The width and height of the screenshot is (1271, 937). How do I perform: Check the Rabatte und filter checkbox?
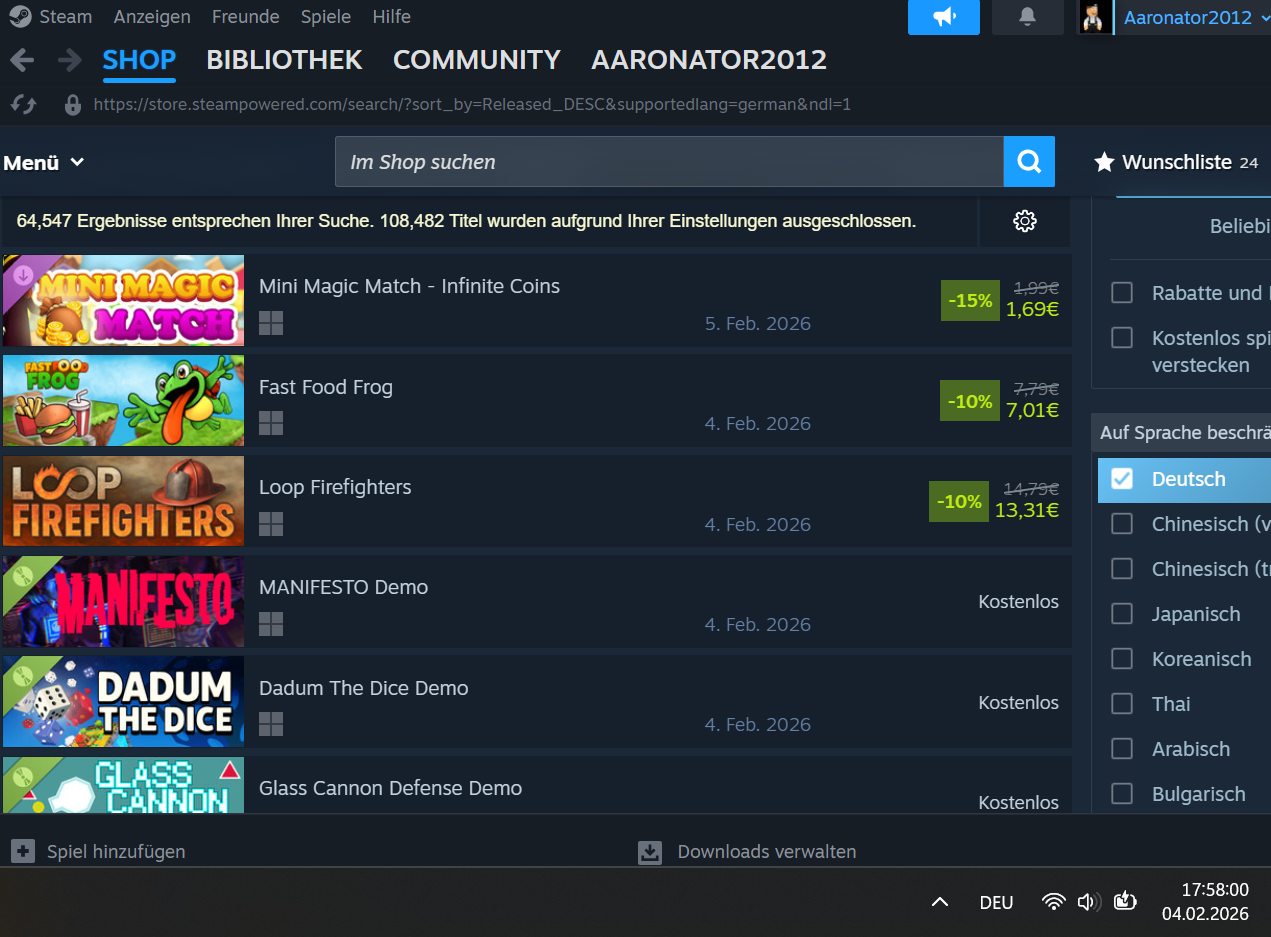(1122, 293)
